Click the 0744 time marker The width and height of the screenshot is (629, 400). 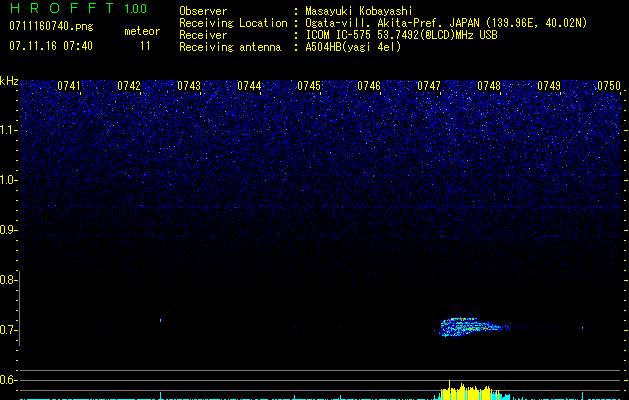click(249, 86)
